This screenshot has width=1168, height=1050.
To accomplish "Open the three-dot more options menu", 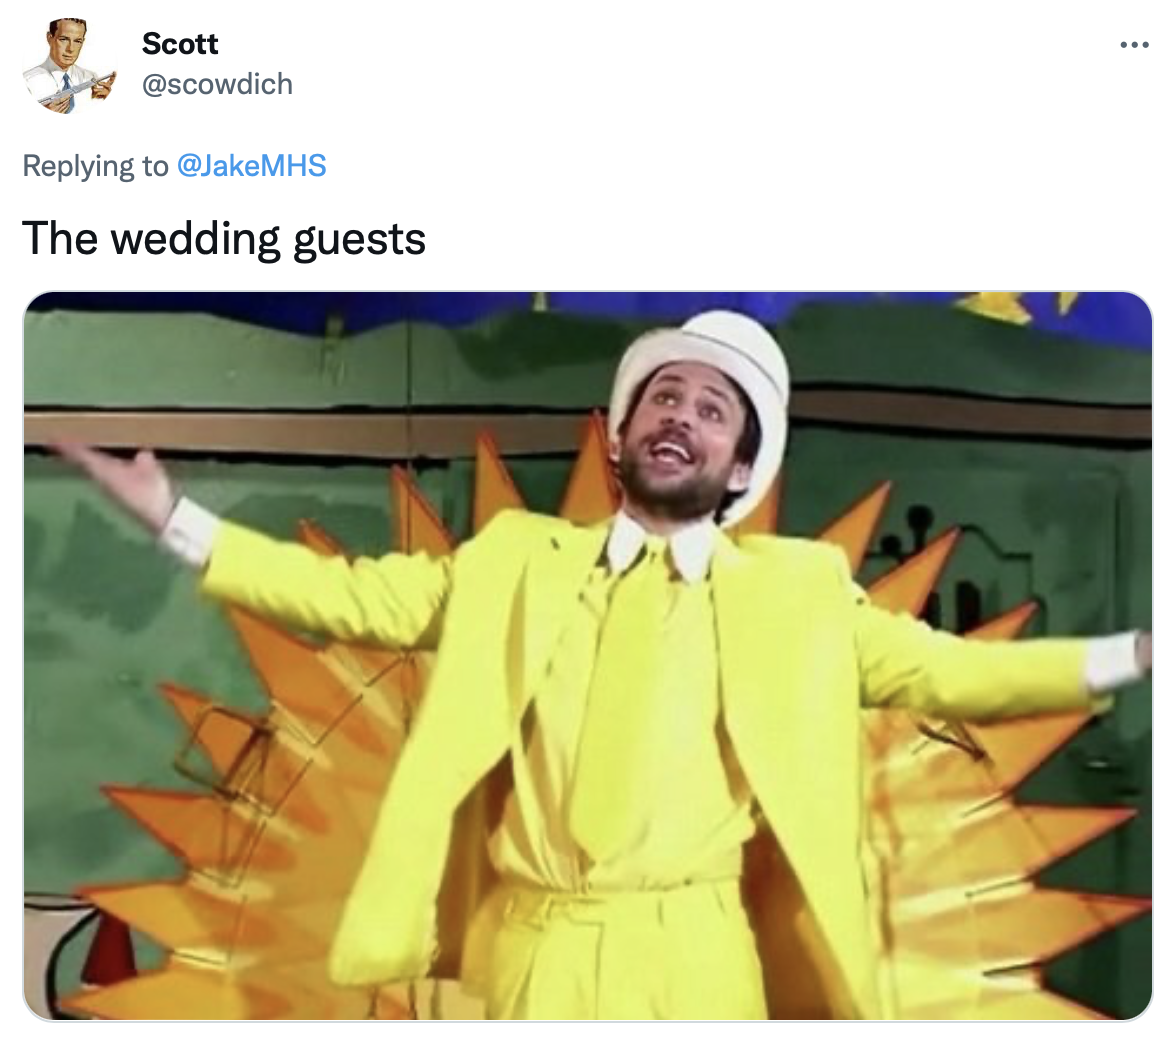I will click(1134, 45).
